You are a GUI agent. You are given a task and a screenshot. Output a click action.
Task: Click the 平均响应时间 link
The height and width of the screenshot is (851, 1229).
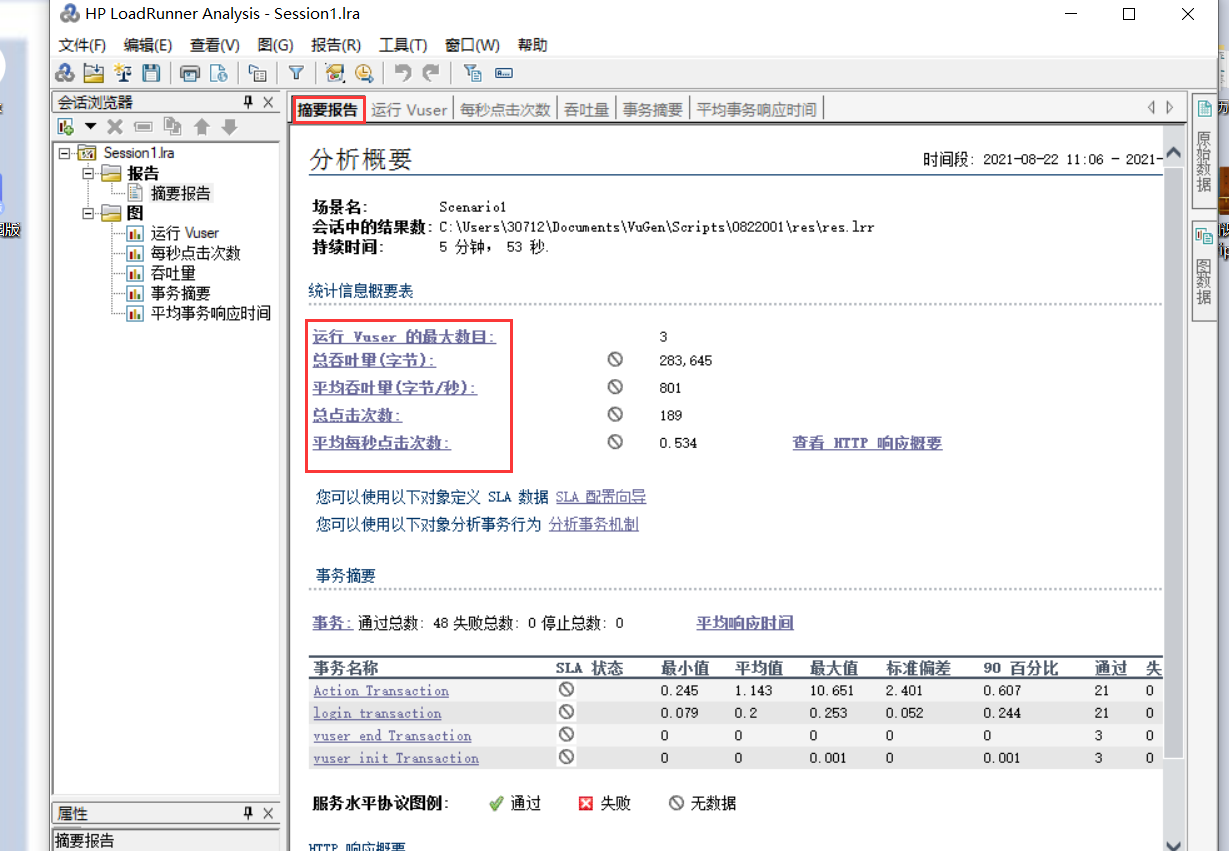pyautogui.click(x=745, y=623)
